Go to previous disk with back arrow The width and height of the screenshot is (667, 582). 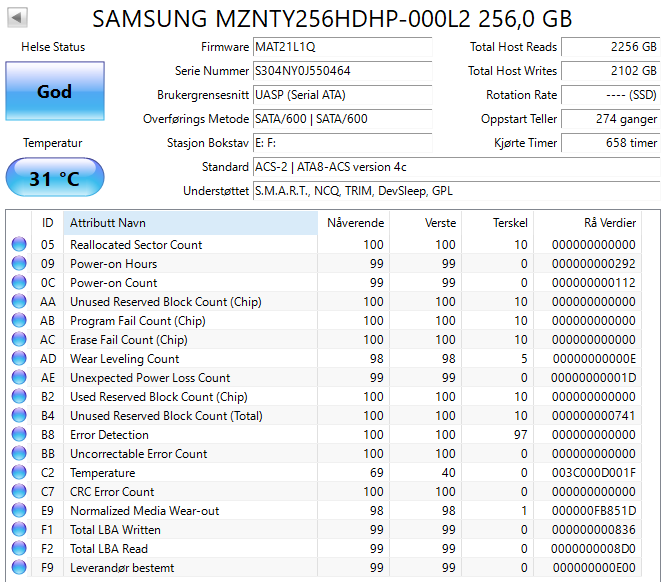click(17, 18)
